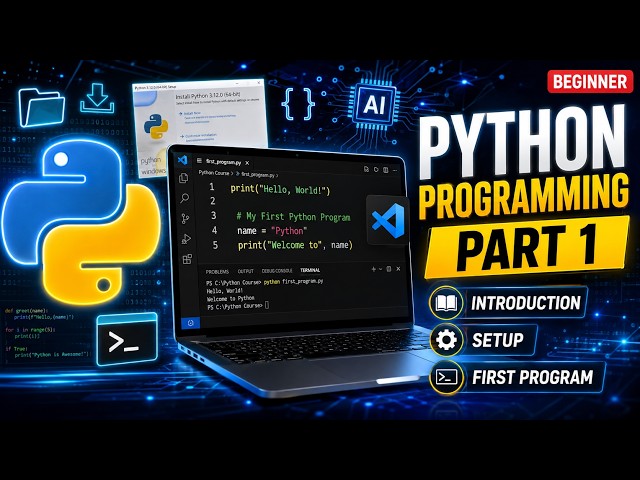Screen dimensions: 640x480
Task: Open the Extensions icon in VS Code sidebar
Action: point(187,259)
